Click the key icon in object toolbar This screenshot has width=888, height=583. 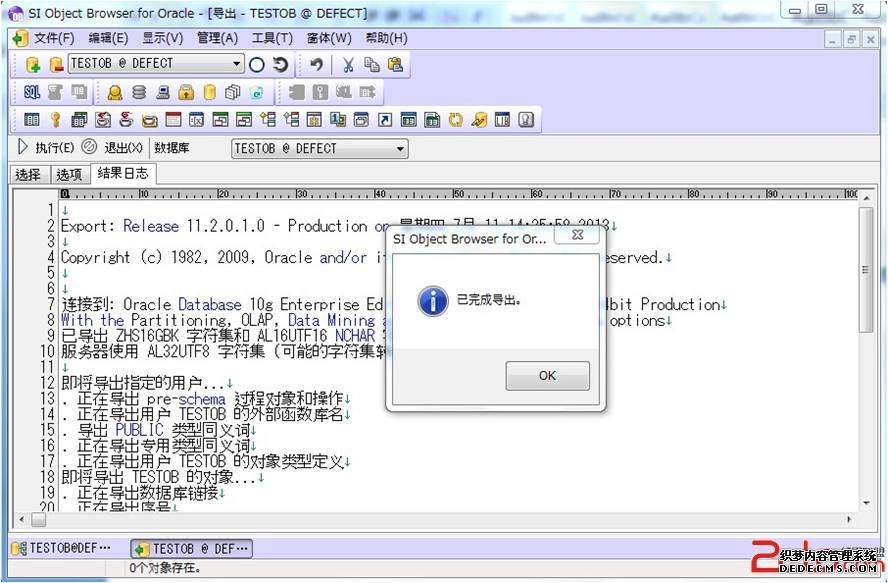pyautogui.click(x=55, y=120)
